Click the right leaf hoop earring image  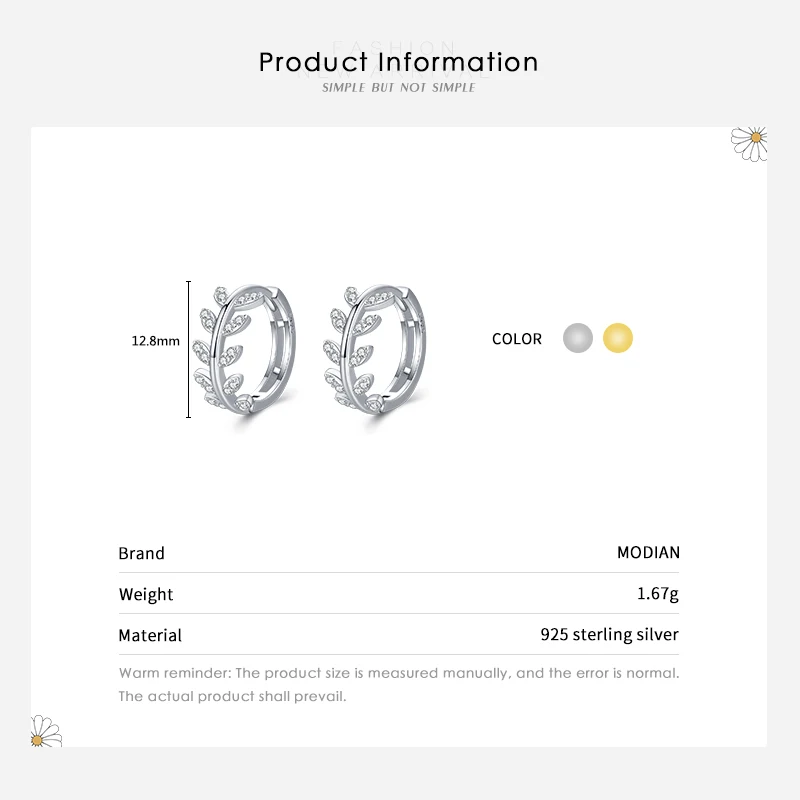[377, 350]
